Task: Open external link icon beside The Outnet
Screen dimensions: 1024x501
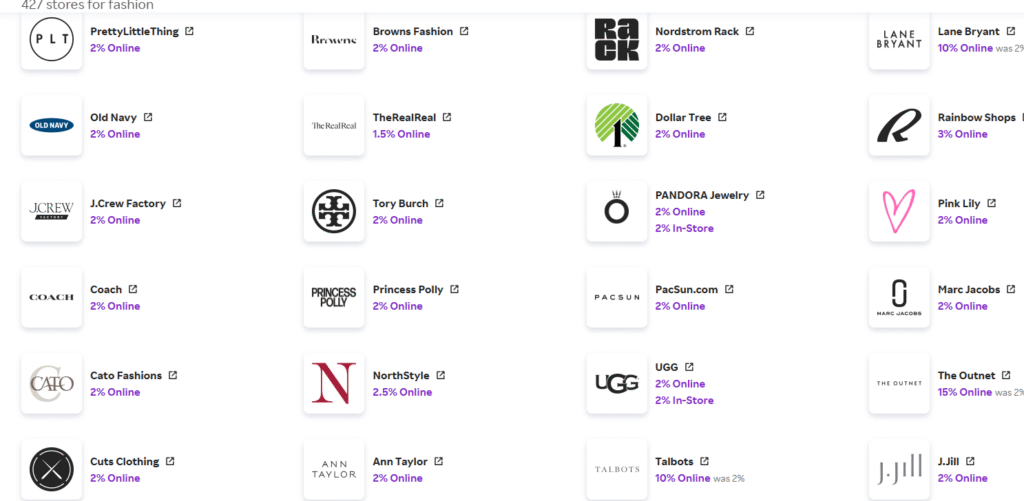Action: 1006,375
